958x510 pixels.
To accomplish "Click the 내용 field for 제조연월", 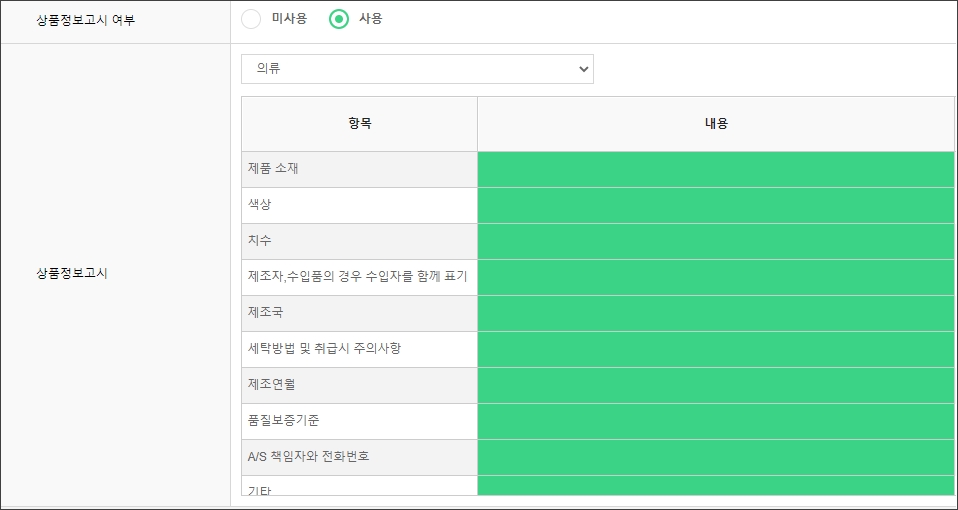I will pyautogui.click(x=715, y=385).
